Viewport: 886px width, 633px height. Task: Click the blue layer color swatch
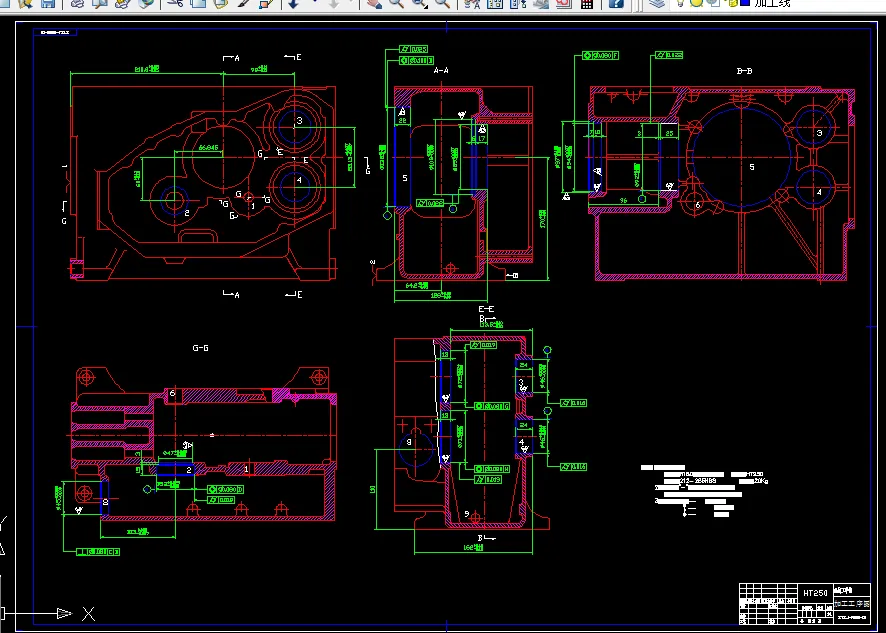pyautogui.click(x=745, y=3)
